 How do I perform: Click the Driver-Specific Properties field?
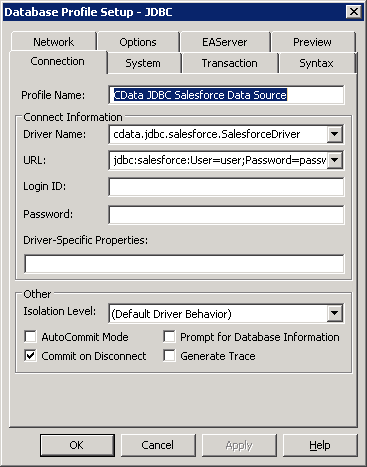click(x=184, y=264)
